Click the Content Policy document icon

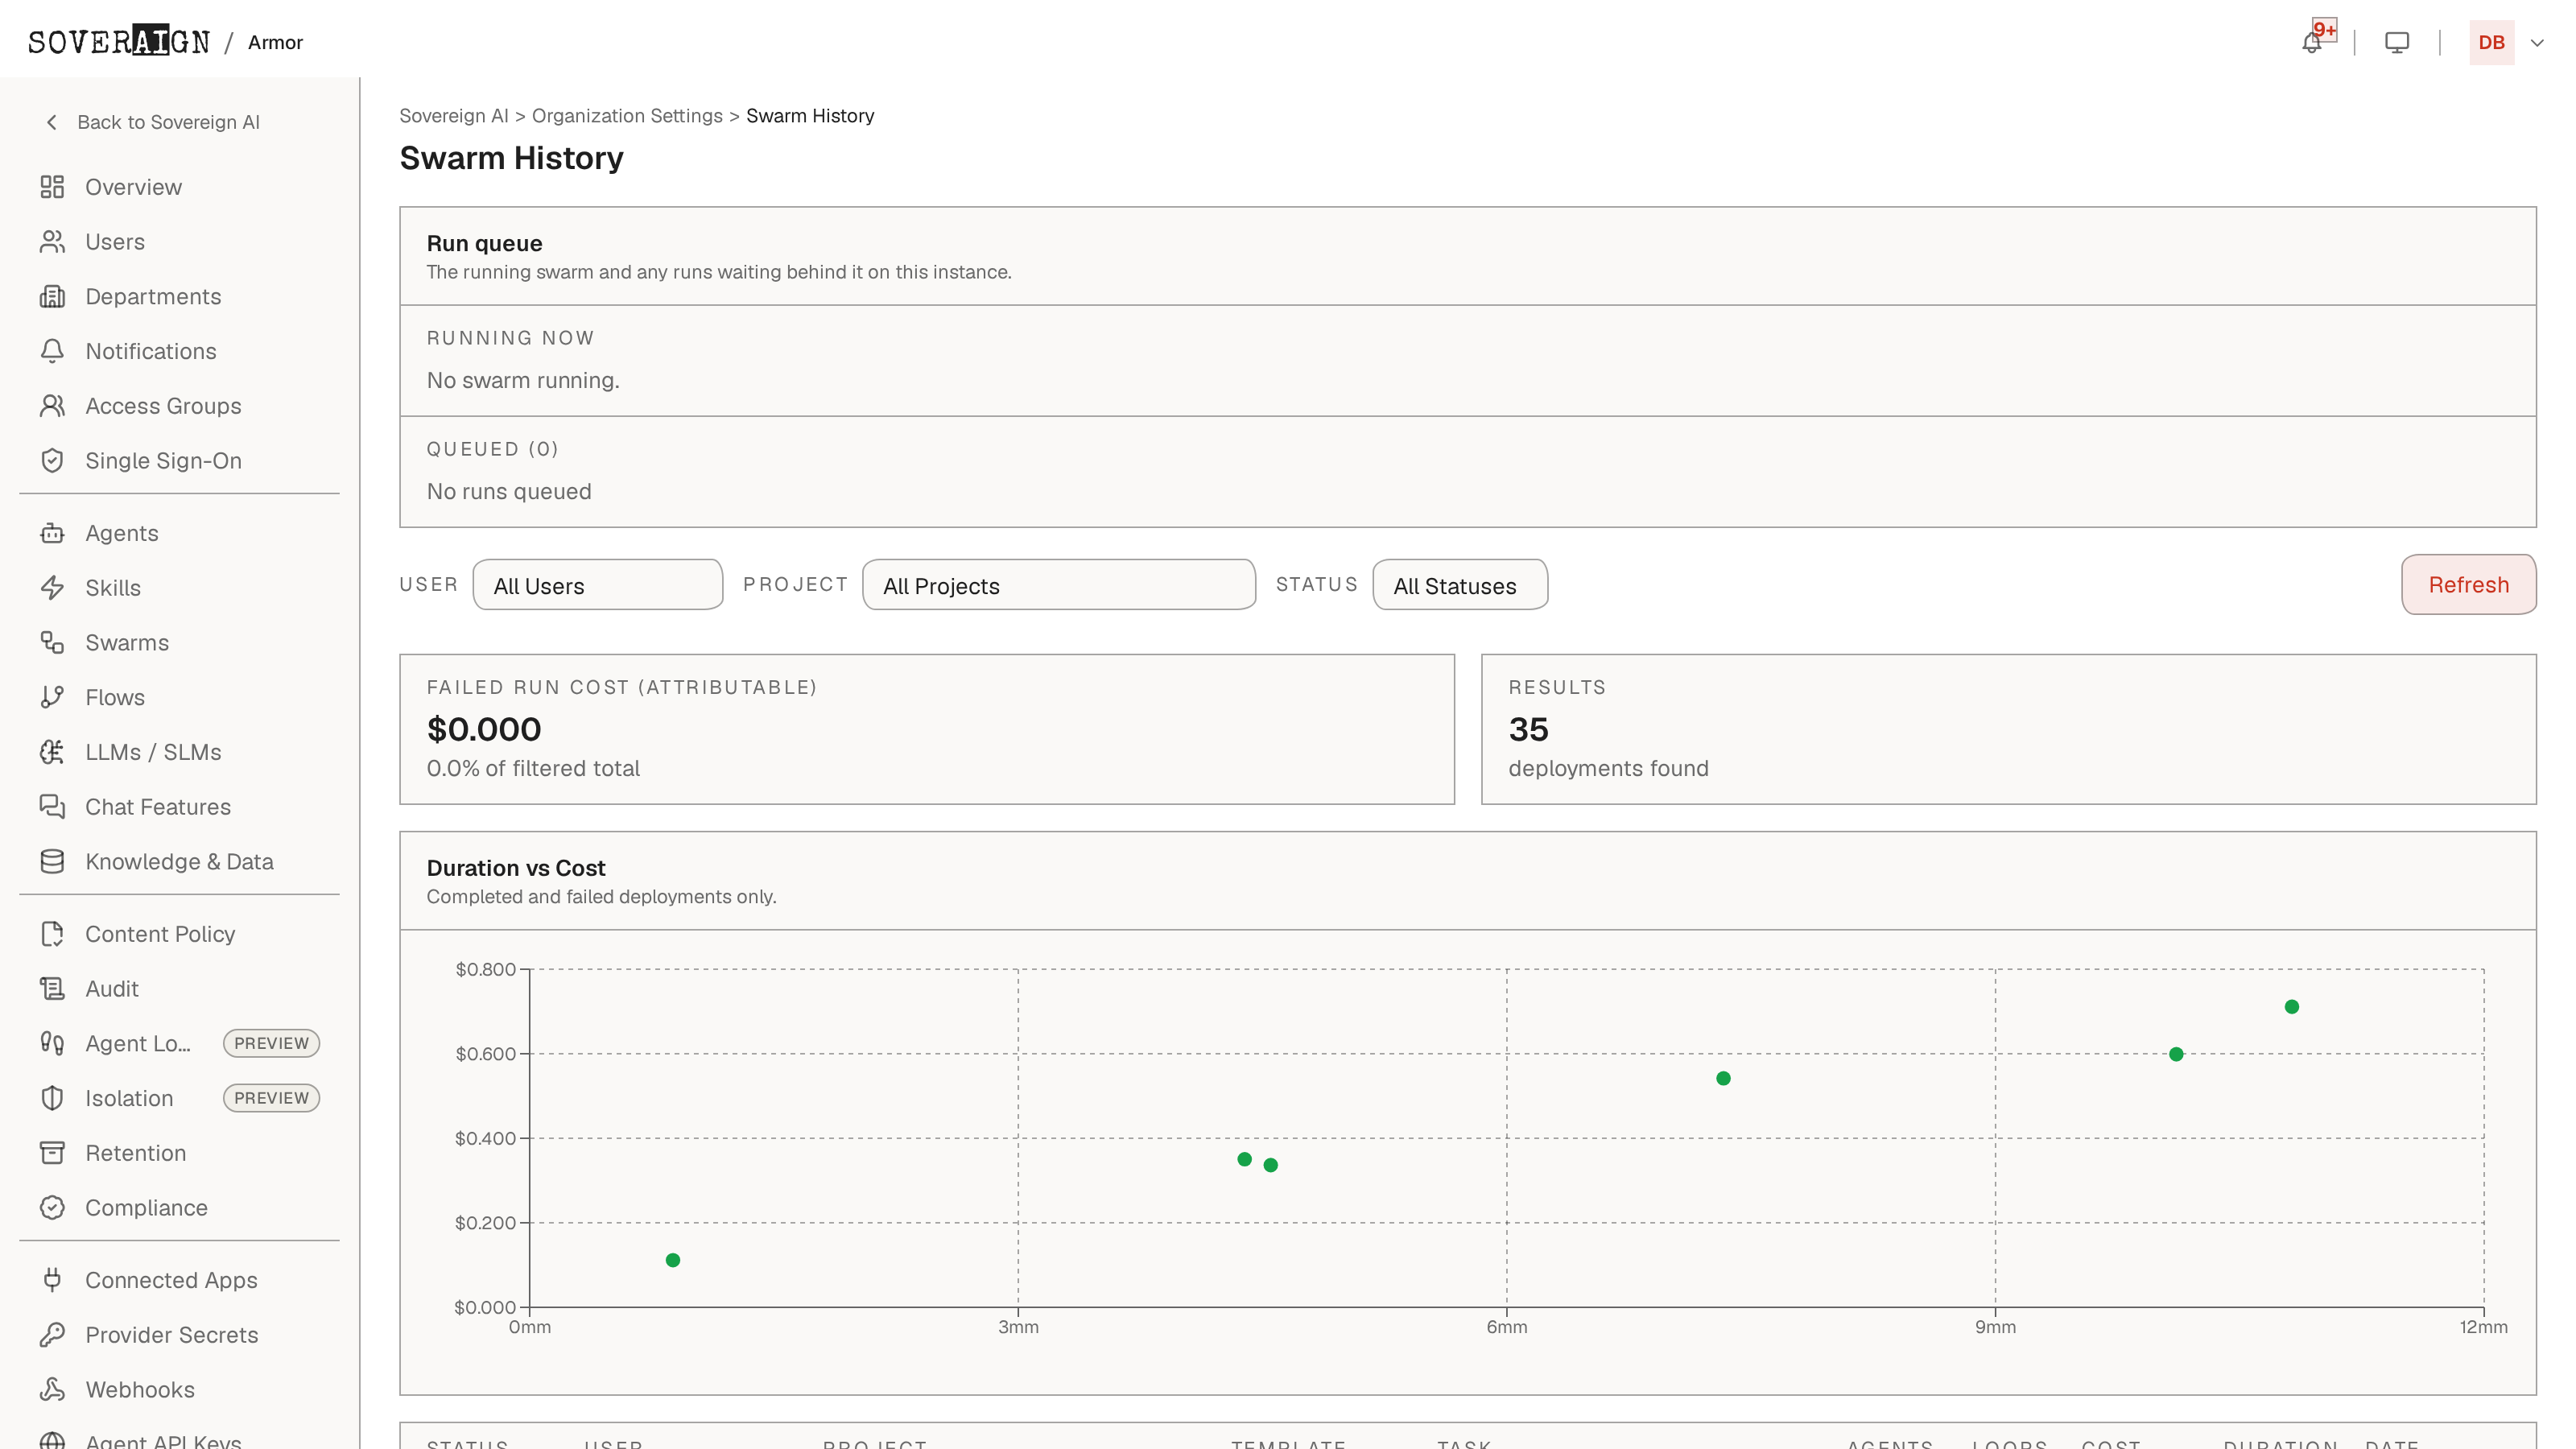[x=52, y=934]
